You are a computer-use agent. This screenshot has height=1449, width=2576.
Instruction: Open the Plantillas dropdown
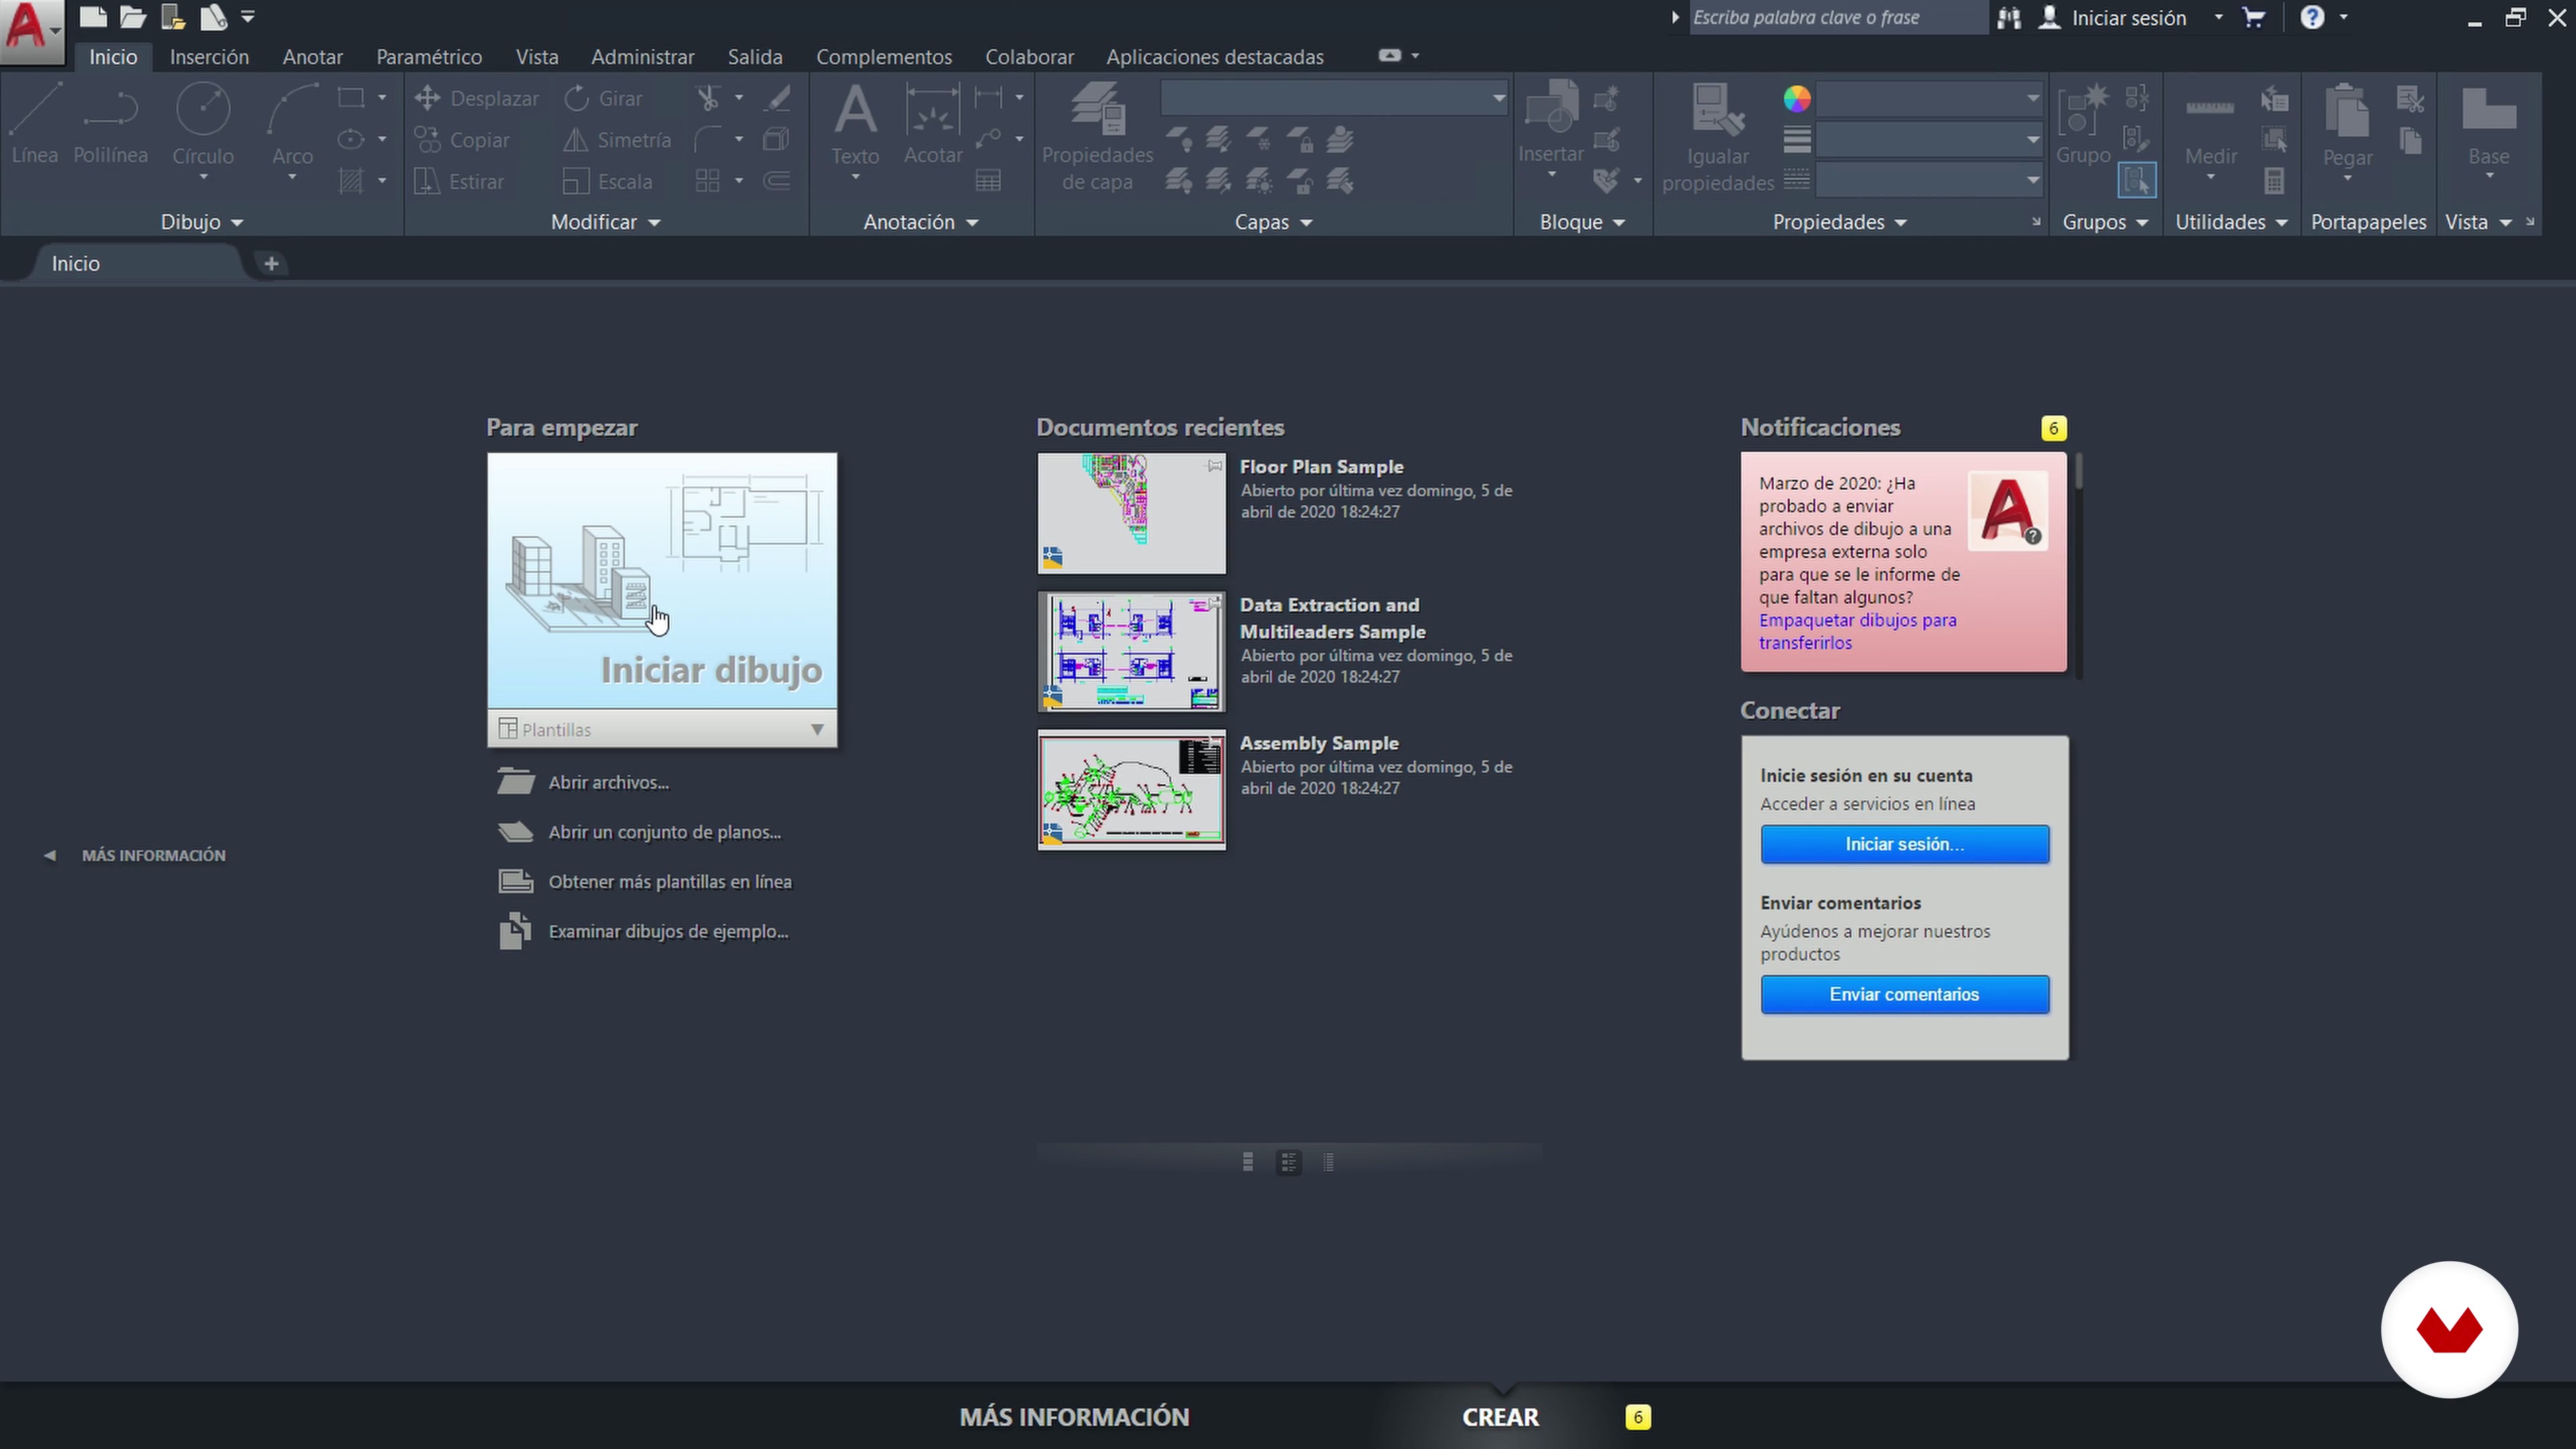(662, 729)
